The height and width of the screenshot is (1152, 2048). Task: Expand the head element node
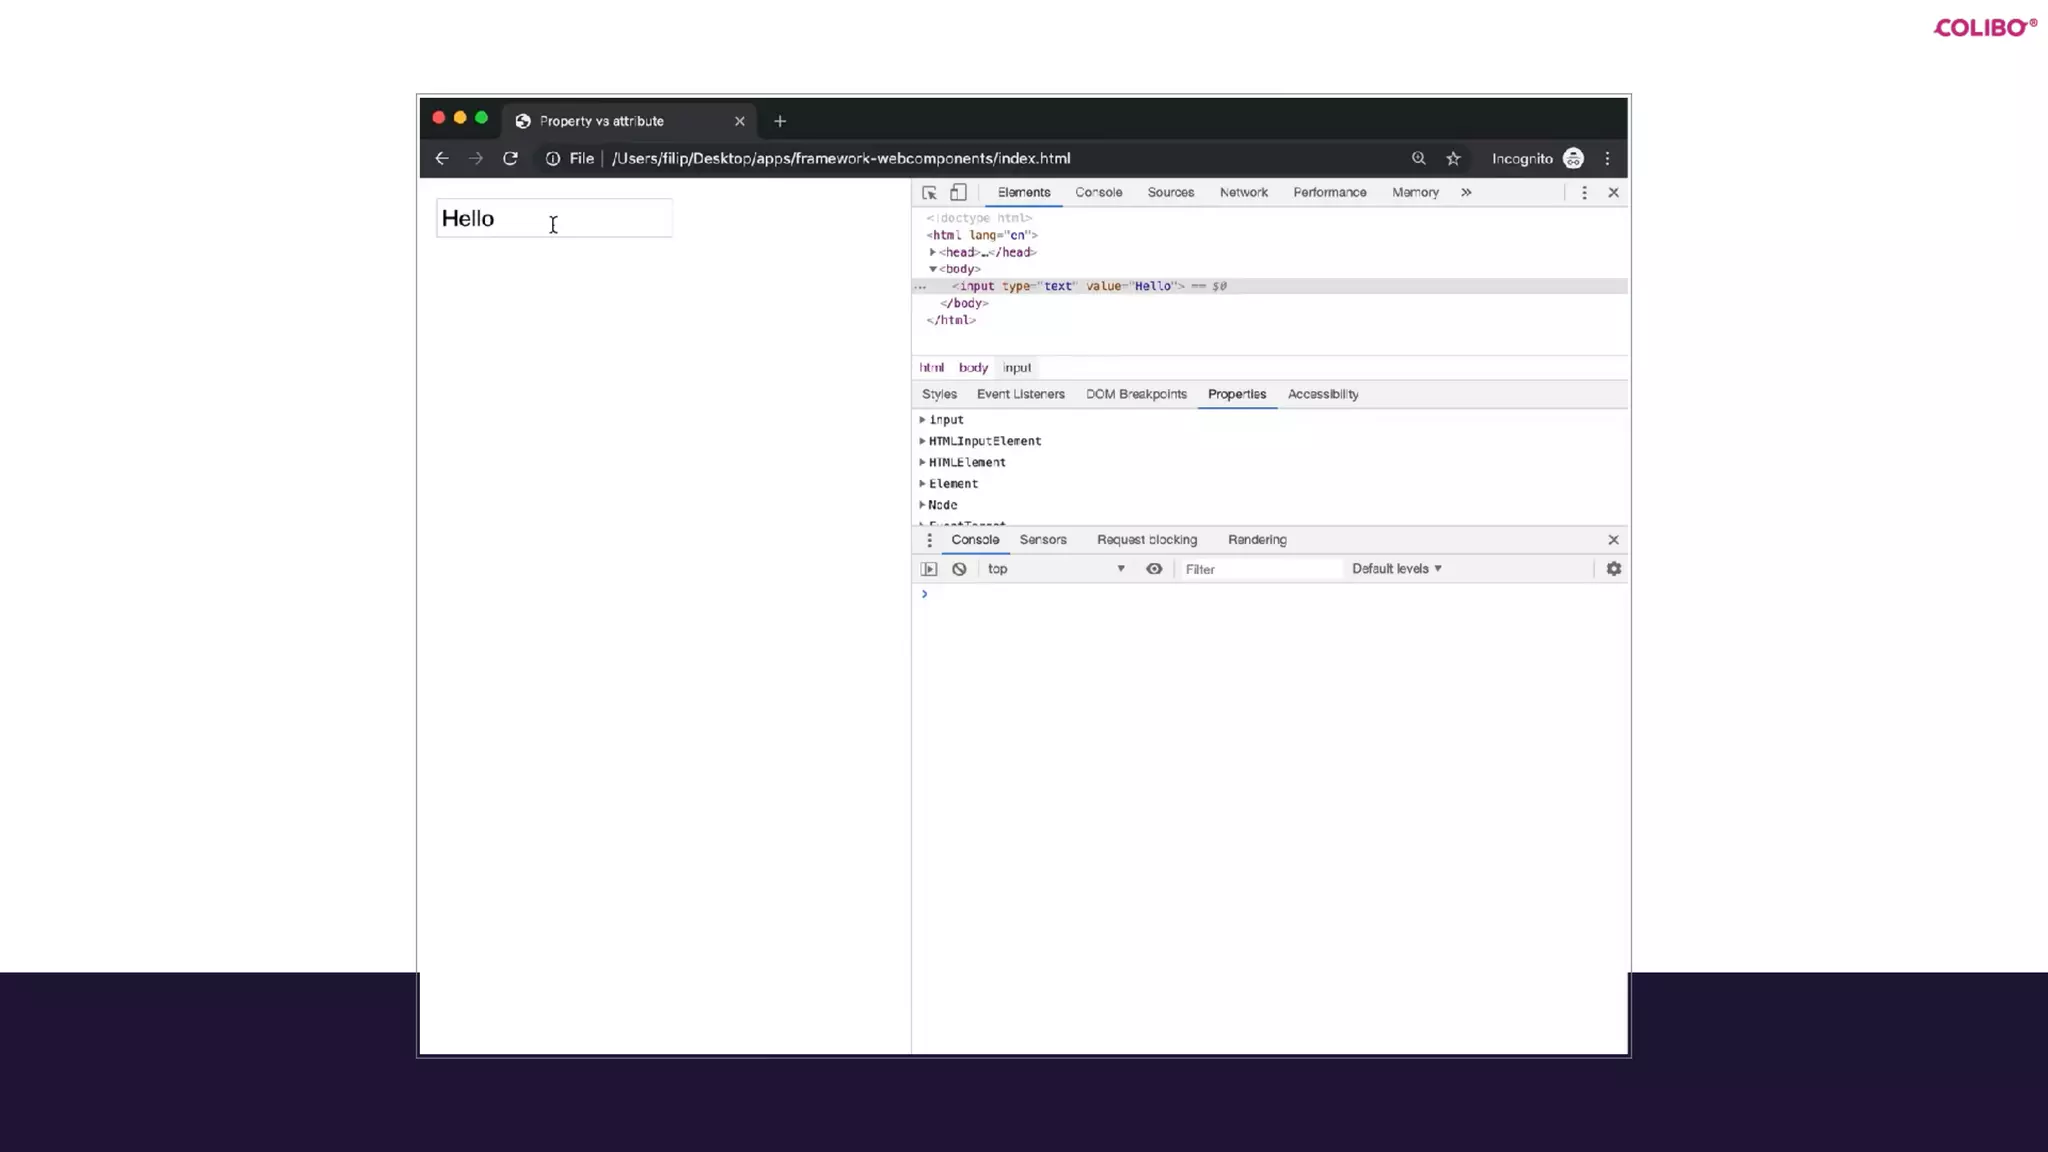[932, 253]
